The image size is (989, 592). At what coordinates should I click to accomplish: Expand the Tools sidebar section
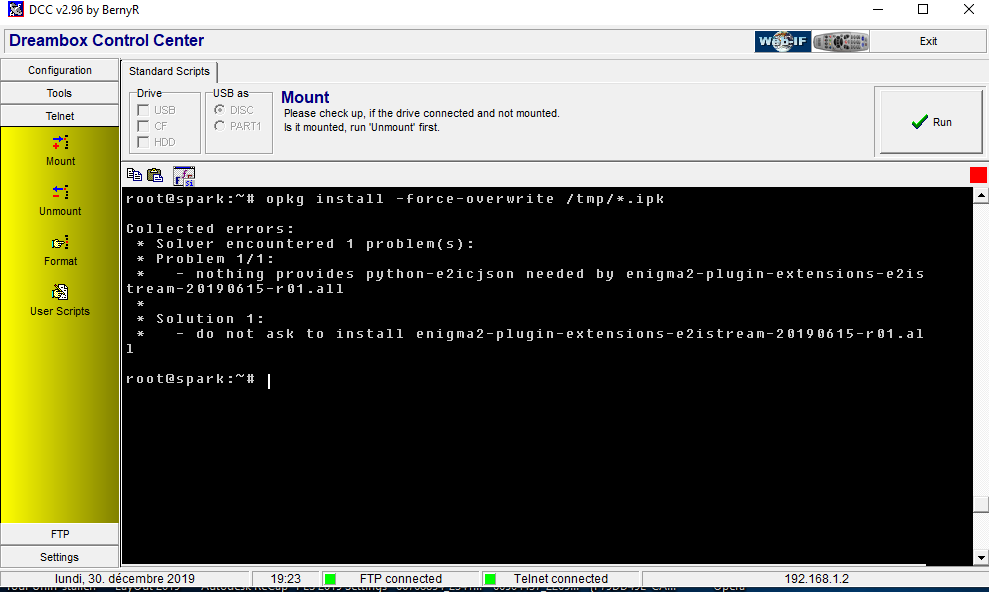point(60,93)
